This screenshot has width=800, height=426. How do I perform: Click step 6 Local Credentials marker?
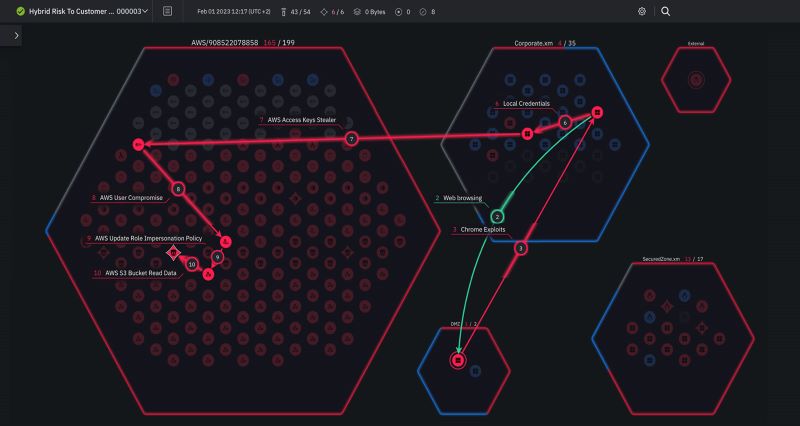pyautogui.click(x=565, y=122)
